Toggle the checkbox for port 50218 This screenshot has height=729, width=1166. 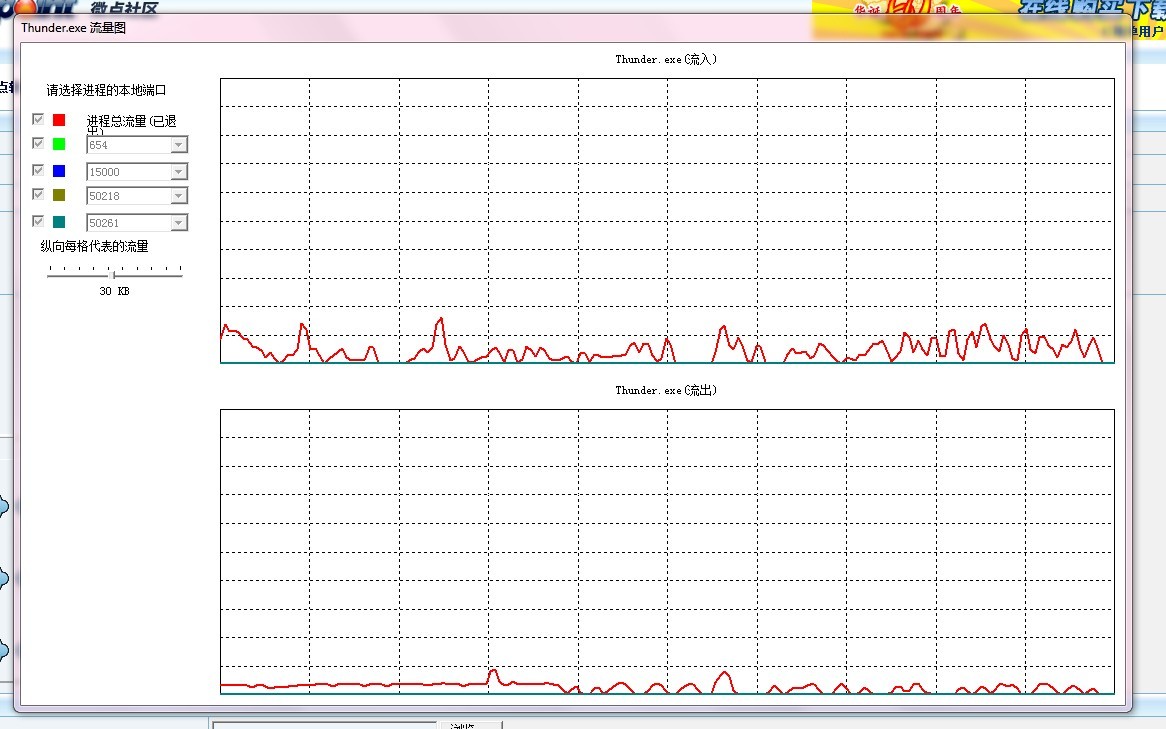(x=38, y=194)
